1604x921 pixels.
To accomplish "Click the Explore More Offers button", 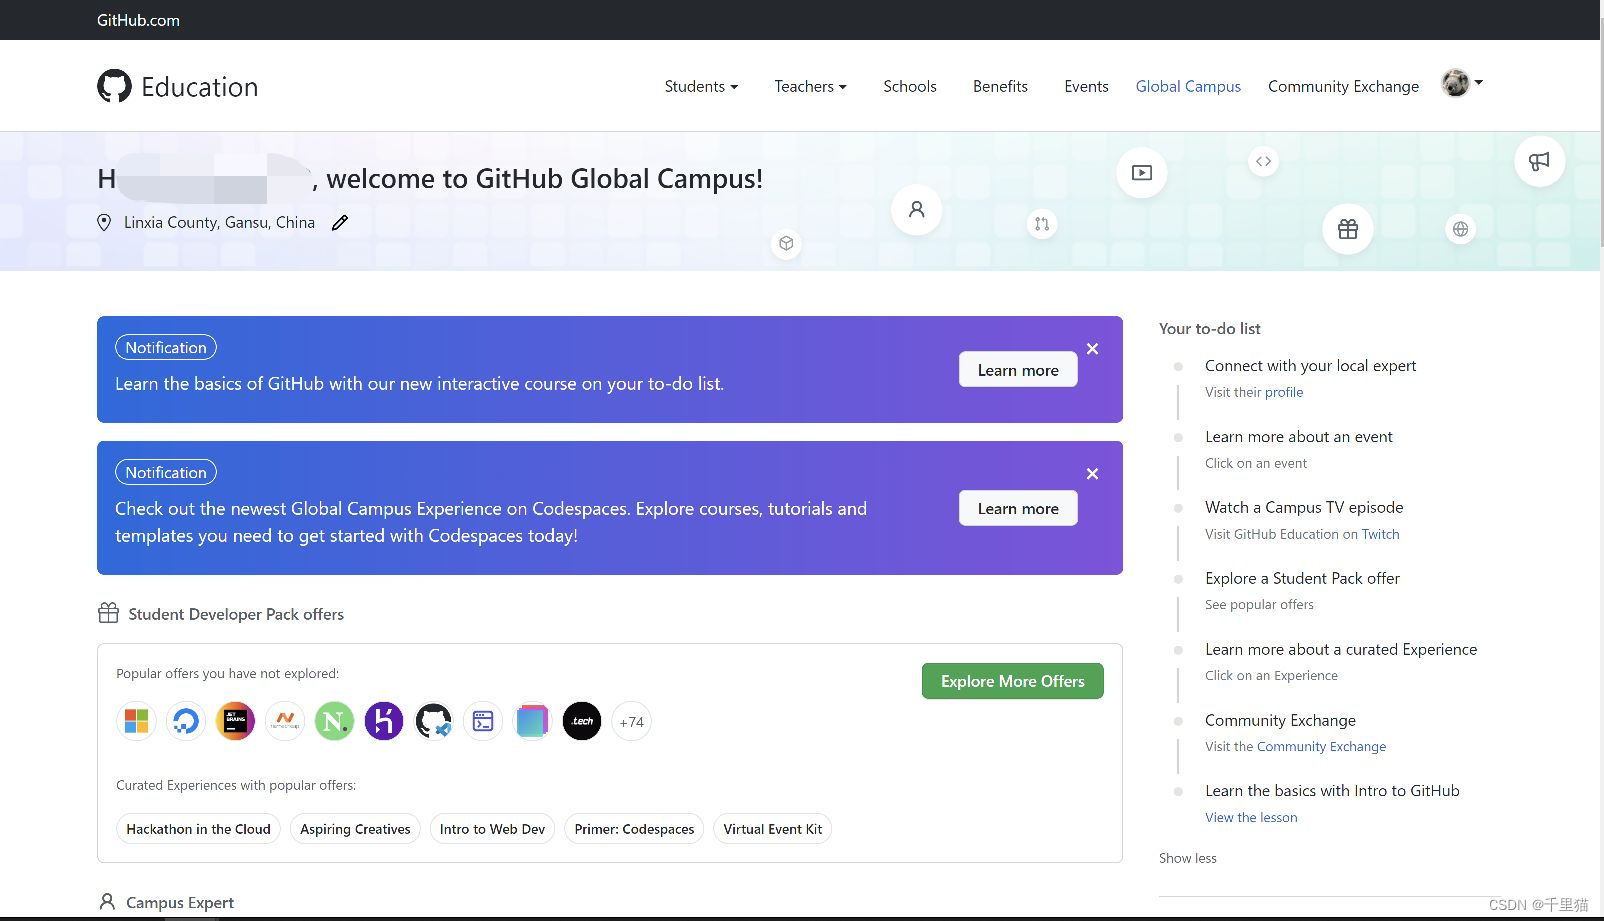I will click(1012, 681).
